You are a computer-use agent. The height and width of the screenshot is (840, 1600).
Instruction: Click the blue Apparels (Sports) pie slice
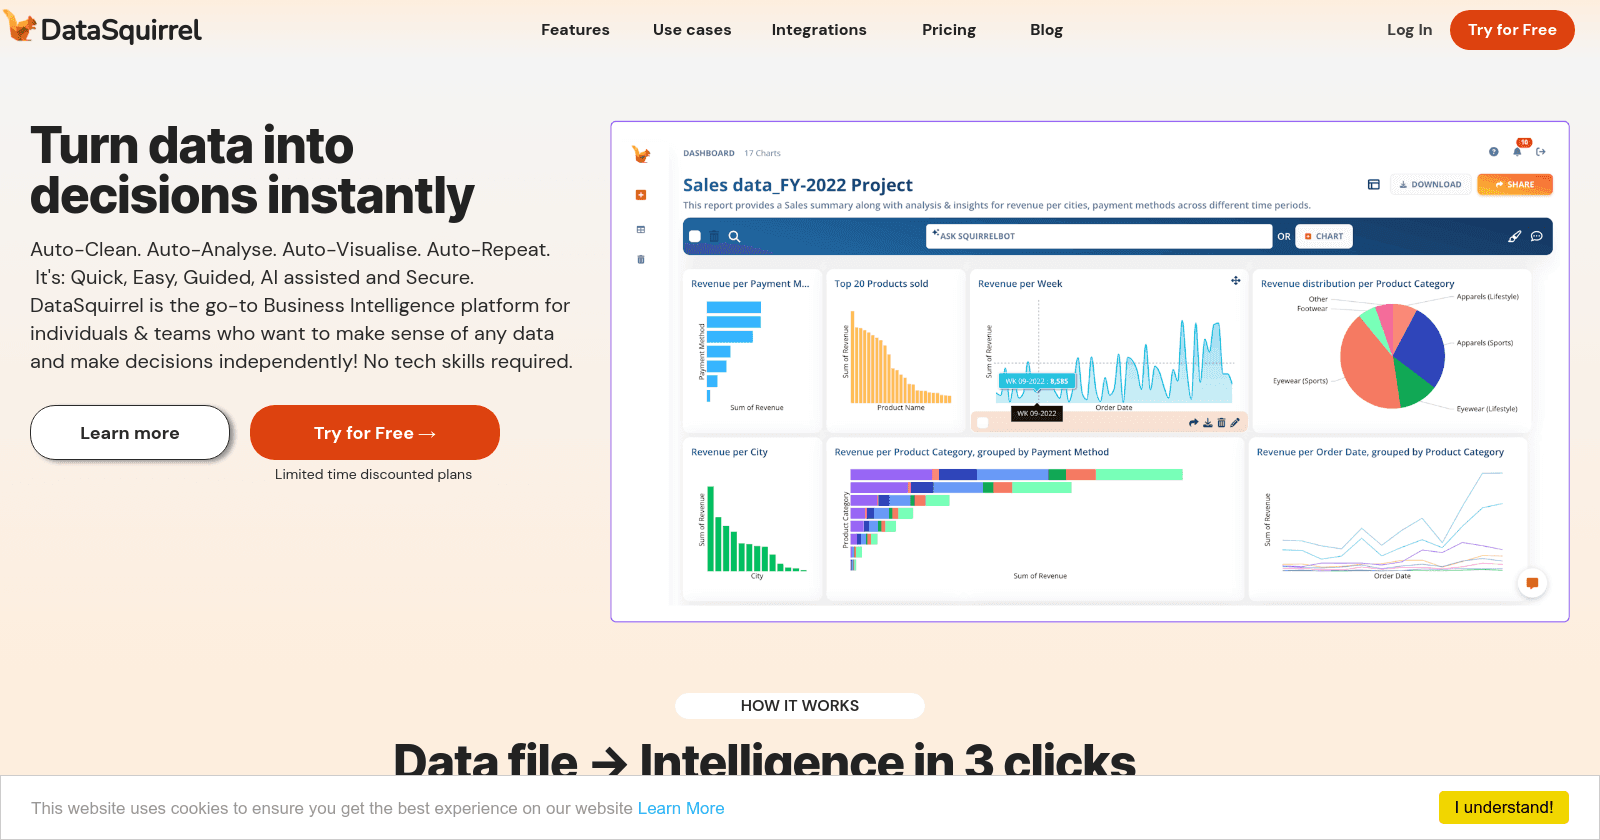point(1422,348)
